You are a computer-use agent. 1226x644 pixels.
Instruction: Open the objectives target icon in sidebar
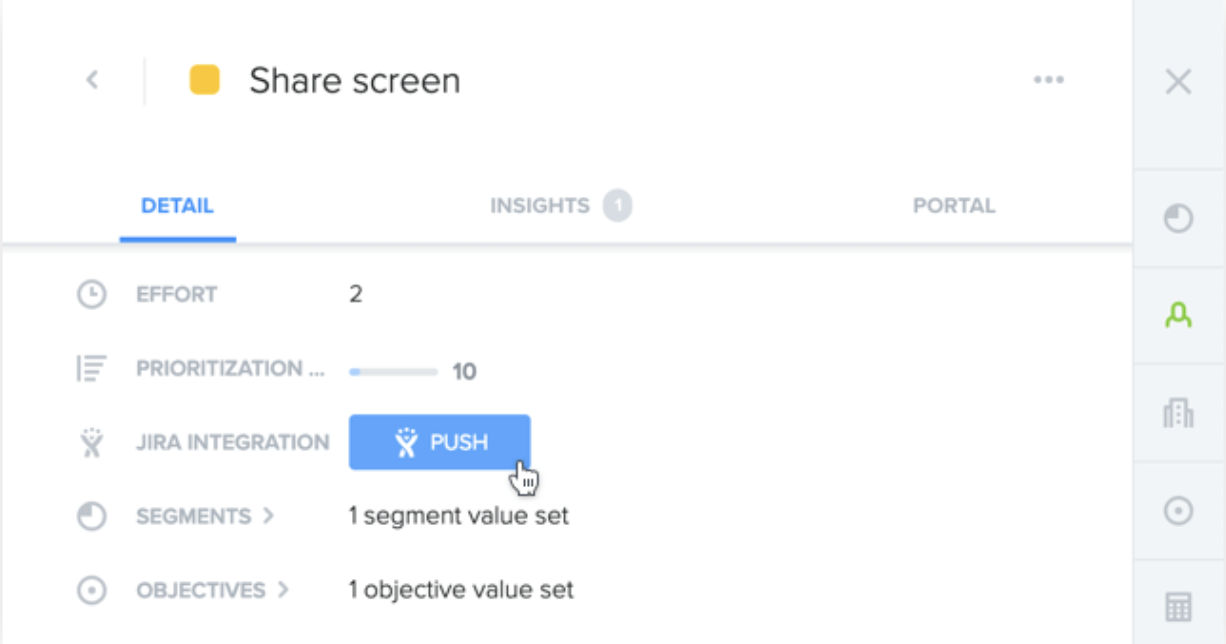[x=1179, y=511]
